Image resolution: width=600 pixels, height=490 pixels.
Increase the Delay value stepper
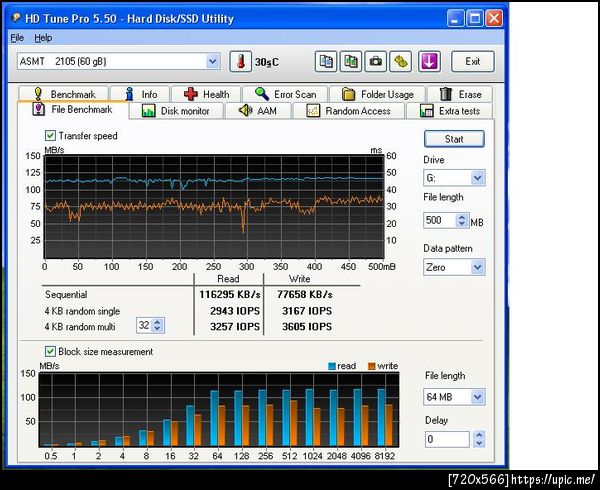(479, 435)
